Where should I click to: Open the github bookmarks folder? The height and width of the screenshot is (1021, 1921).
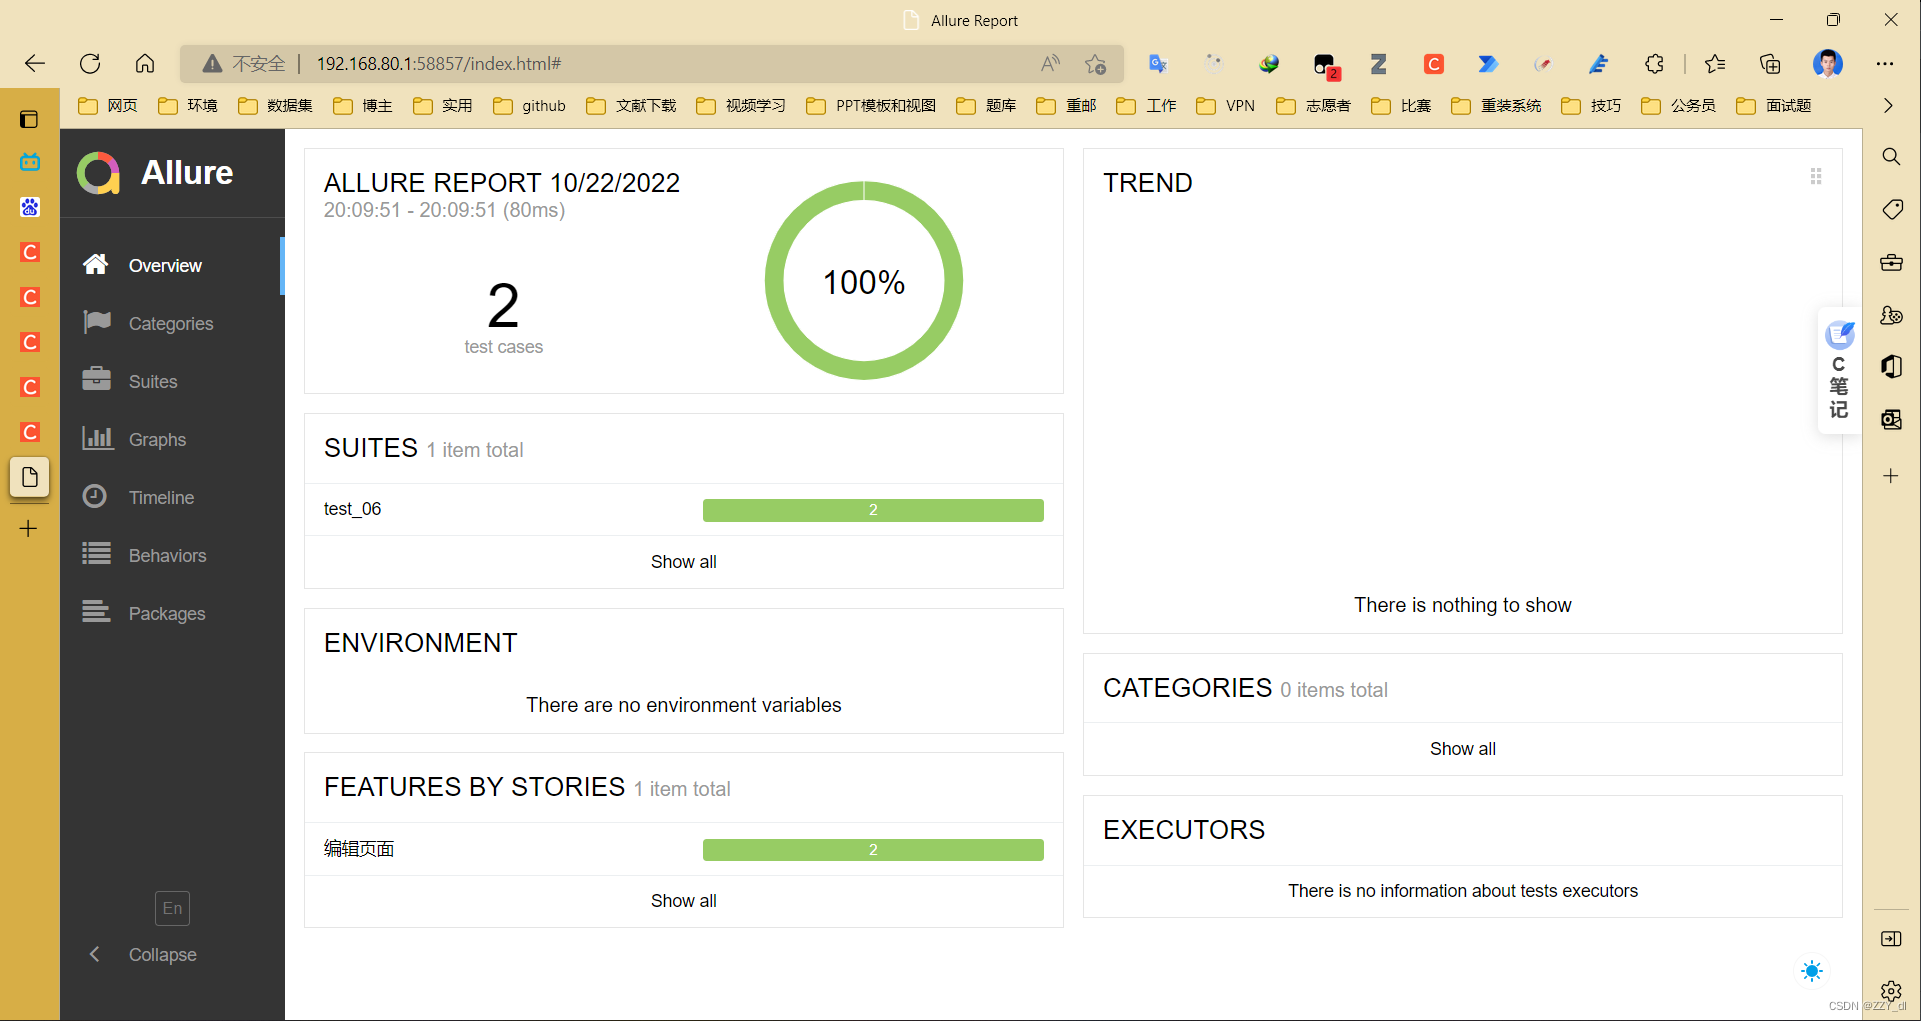[530, 106]
